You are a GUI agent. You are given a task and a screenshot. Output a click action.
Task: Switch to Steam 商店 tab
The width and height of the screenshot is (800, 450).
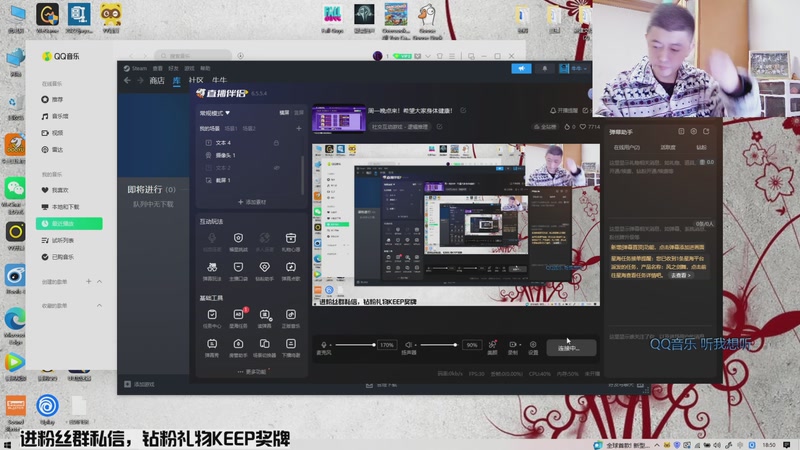157,80
